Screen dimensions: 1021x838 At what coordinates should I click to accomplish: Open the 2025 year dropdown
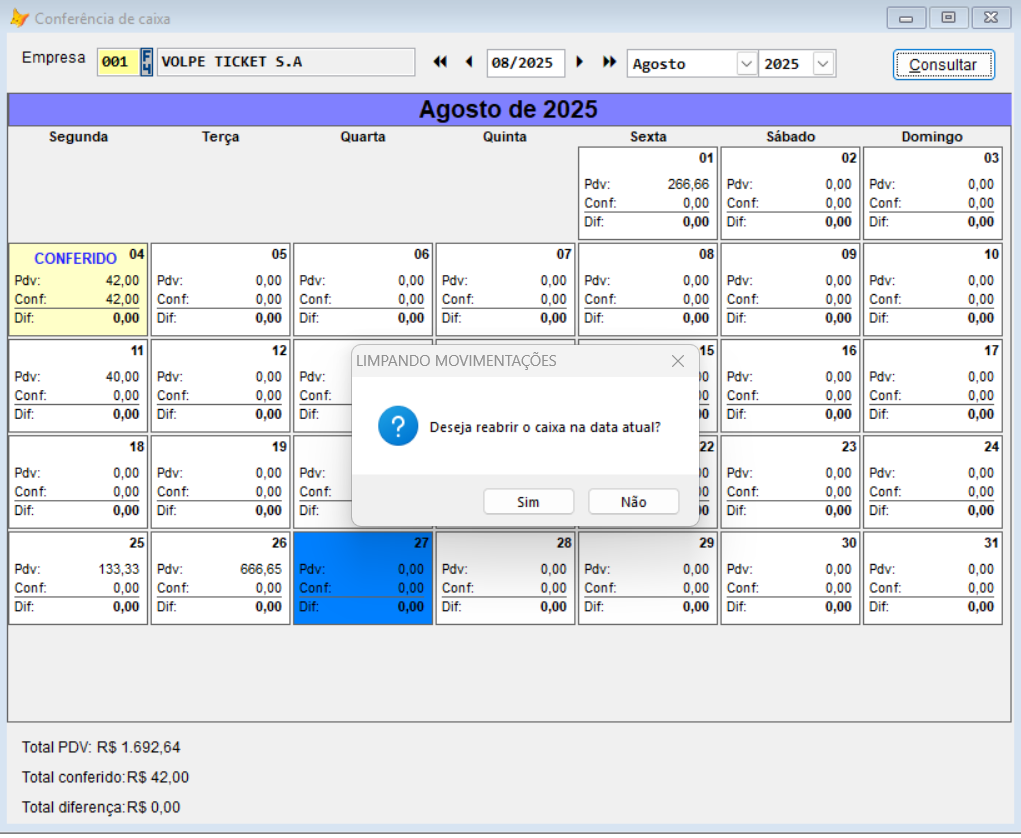point(823,64)
